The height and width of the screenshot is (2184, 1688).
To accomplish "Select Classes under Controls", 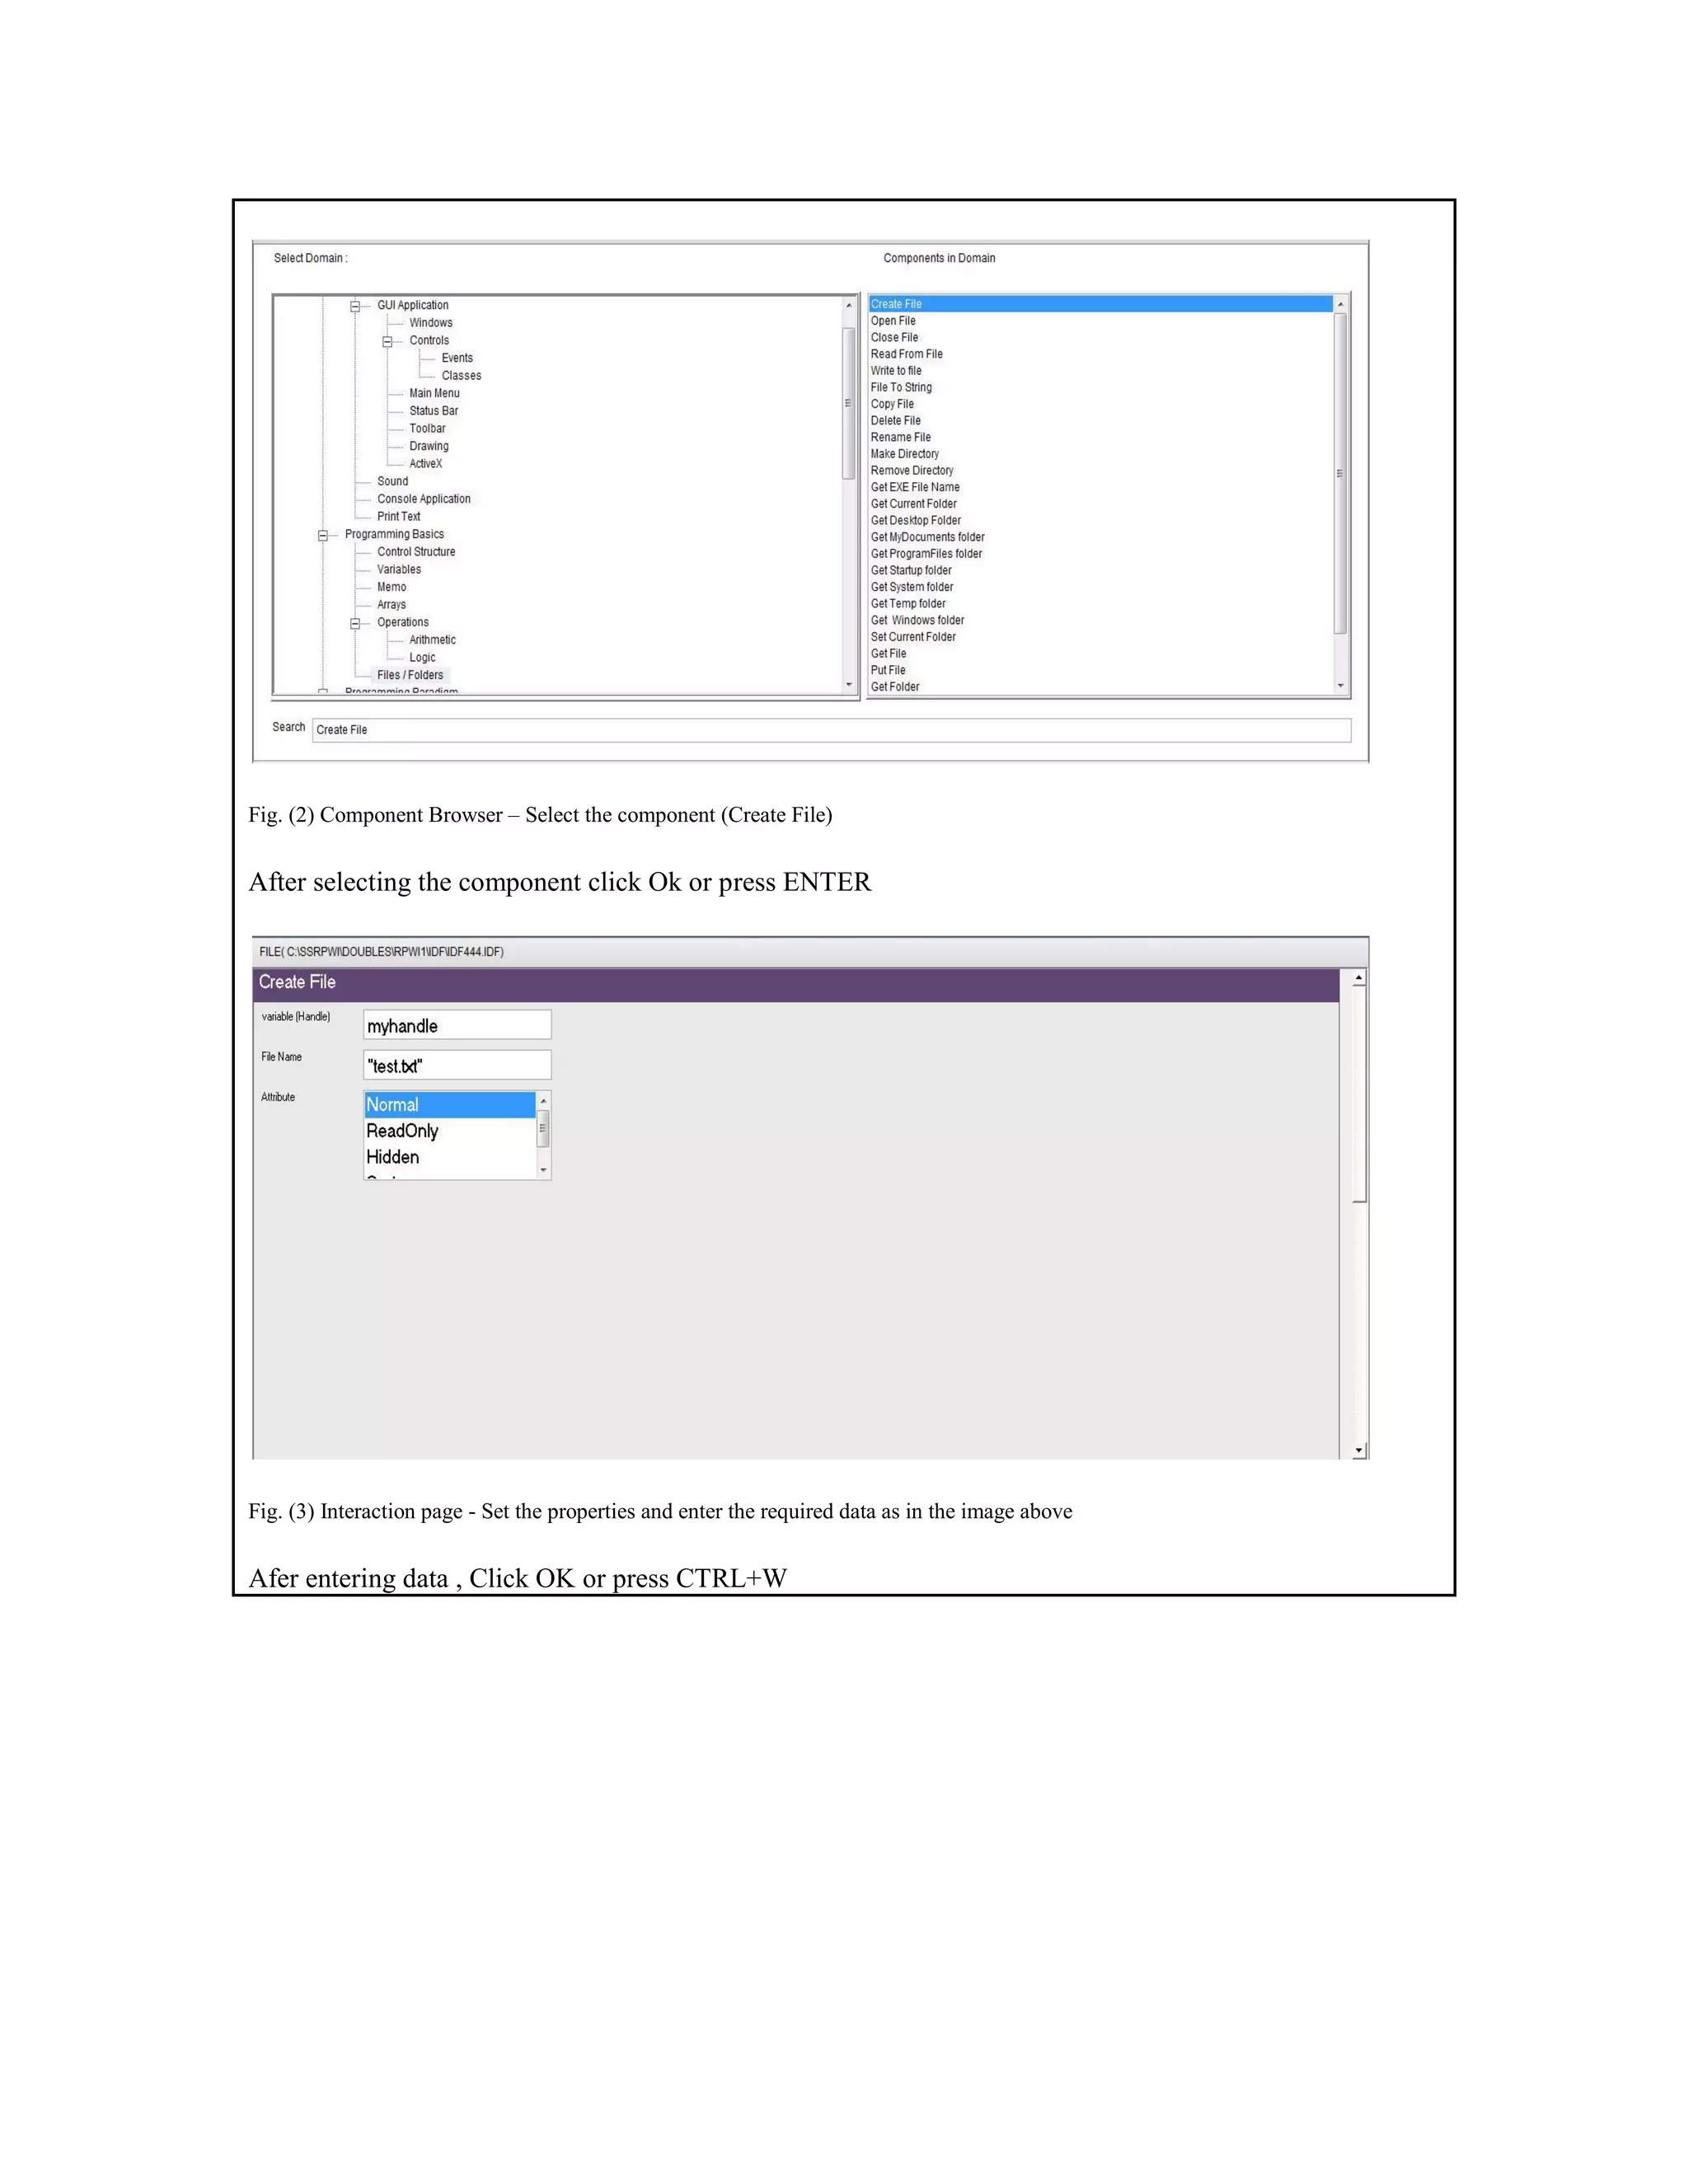I will click(x=461, y=376).
